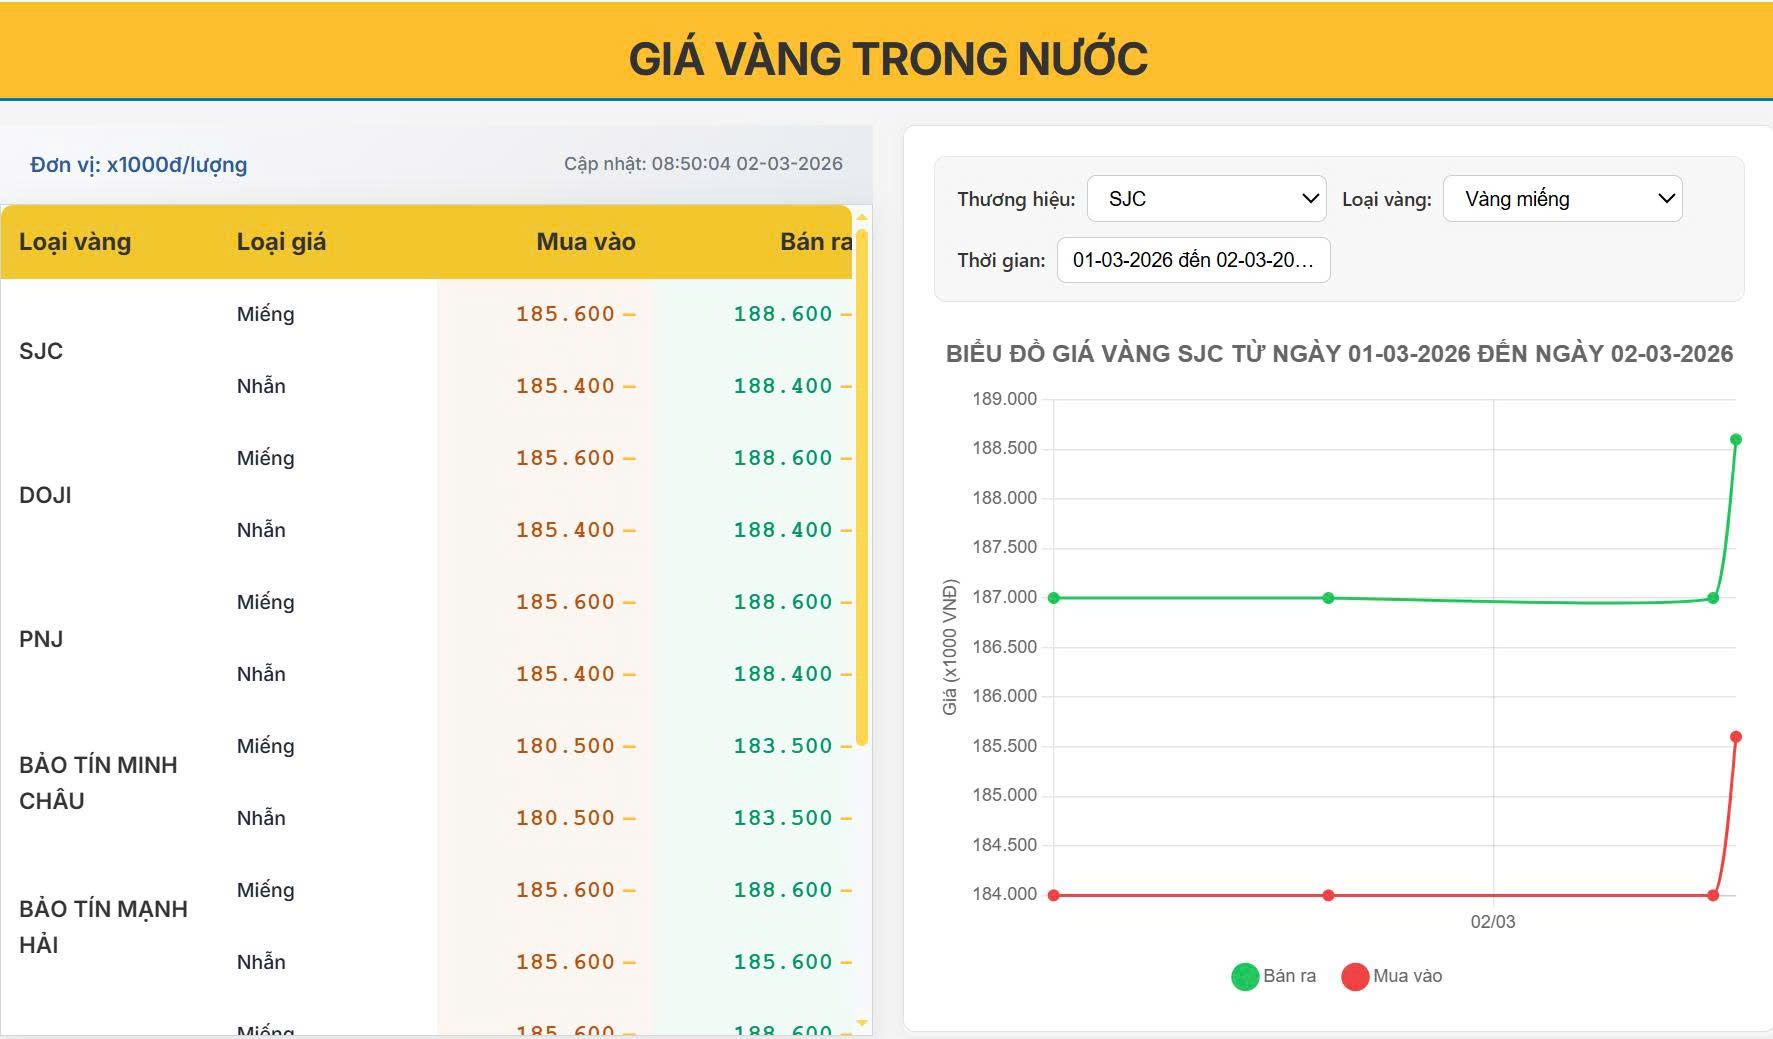Toggle the Bán ra legend item
Viewport: 1773px width, 1039px height.
[1273, 976]
